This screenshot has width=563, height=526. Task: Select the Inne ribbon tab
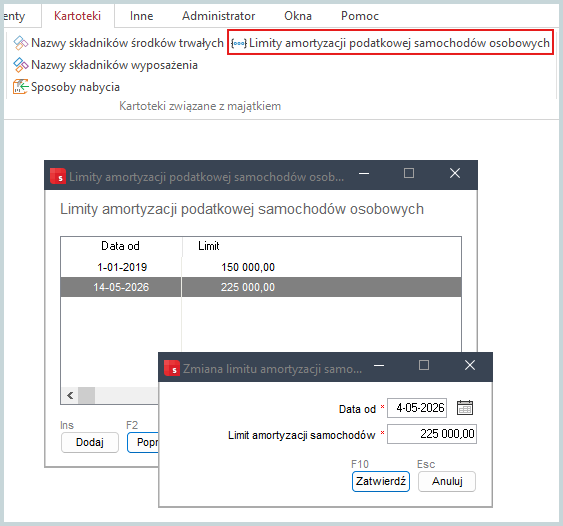click(x=141, y=16)
